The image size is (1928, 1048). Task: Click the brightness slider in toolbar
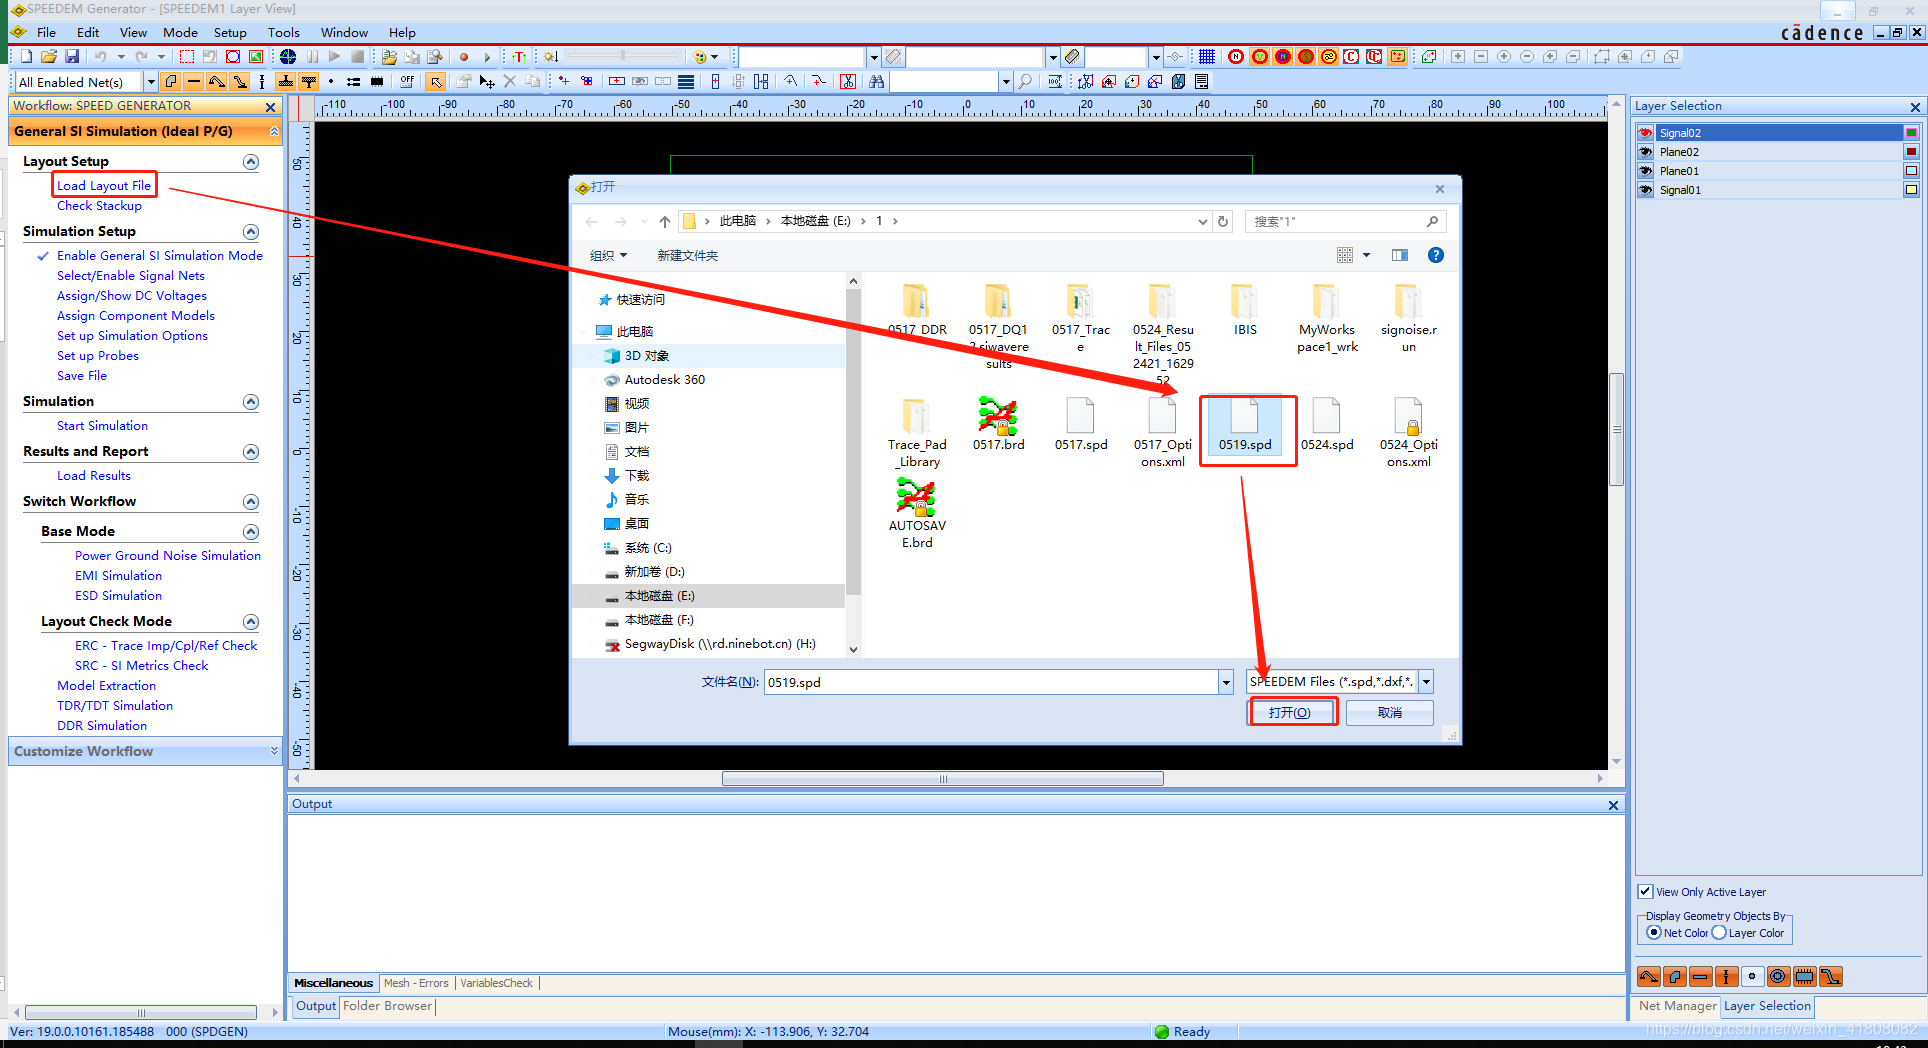(x=624, y=57)
